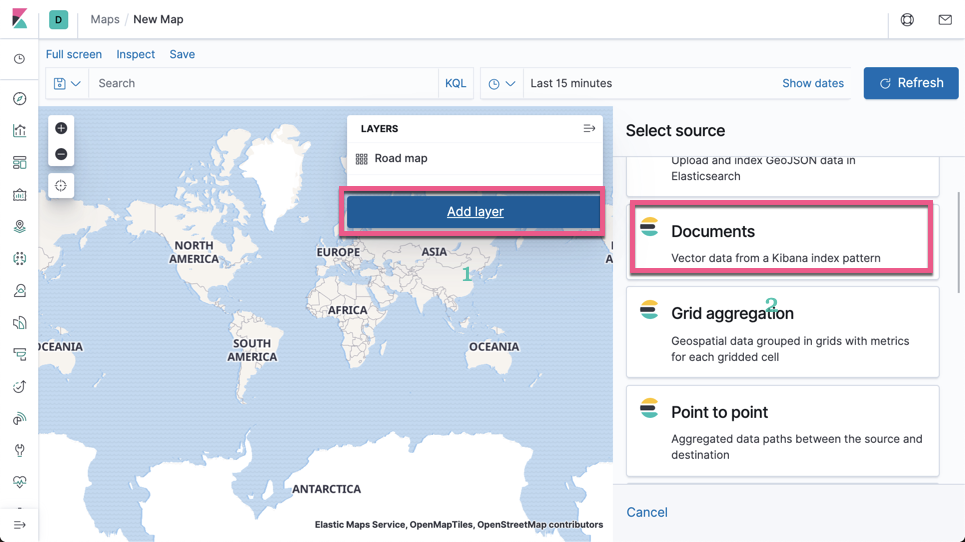Open time quick menu dropdown

point(502,83)
